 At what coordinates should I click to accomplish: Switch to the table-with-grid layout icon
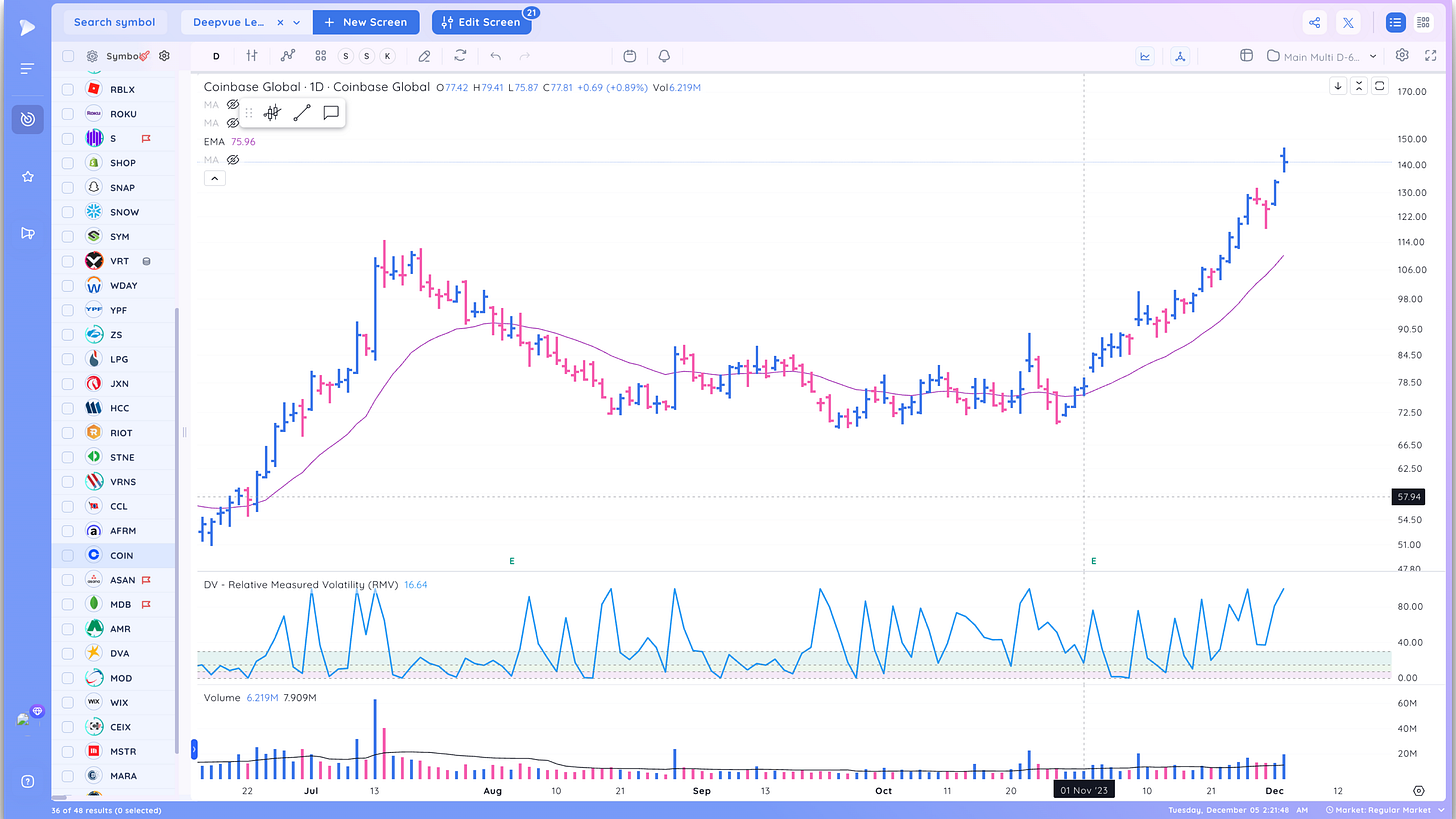click(x=1424, y=22)
